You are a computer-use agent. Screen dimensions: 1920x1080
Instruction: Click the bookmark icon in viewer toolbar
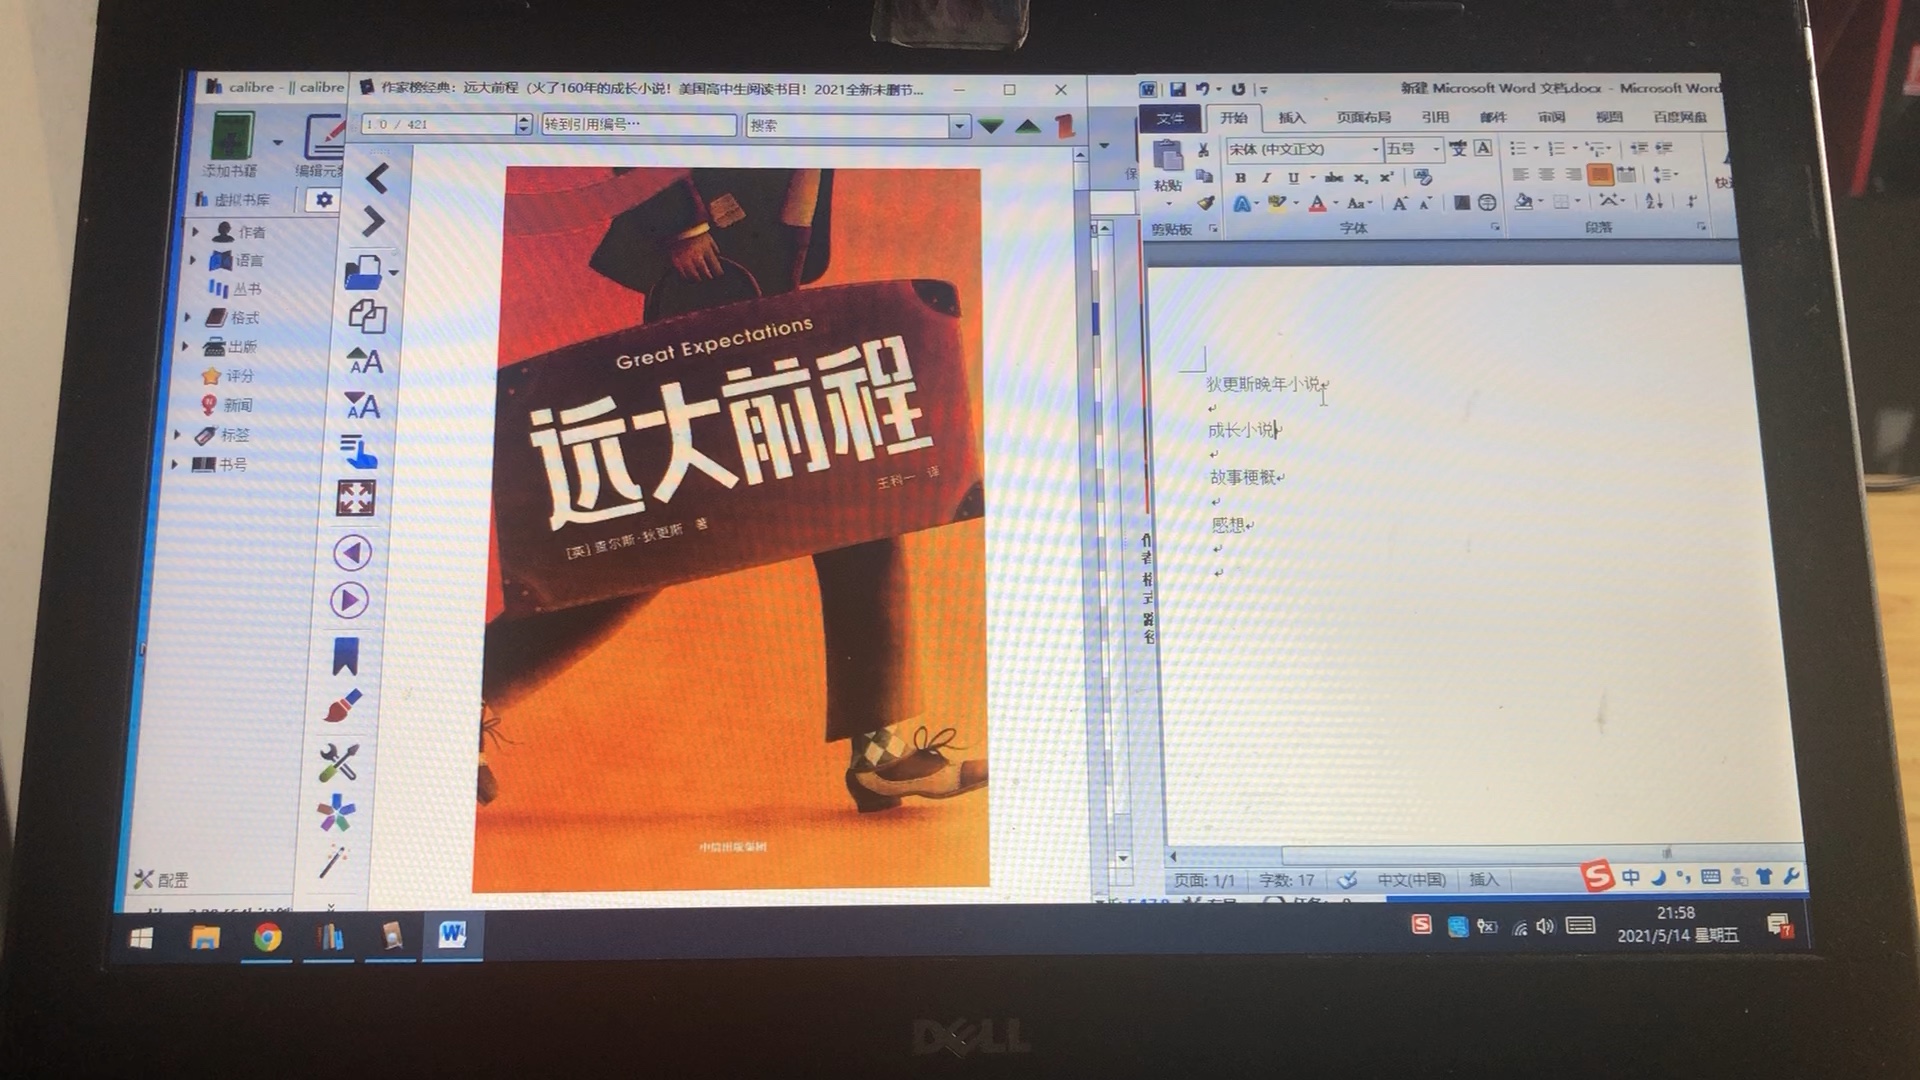click(x=345, y=656)
